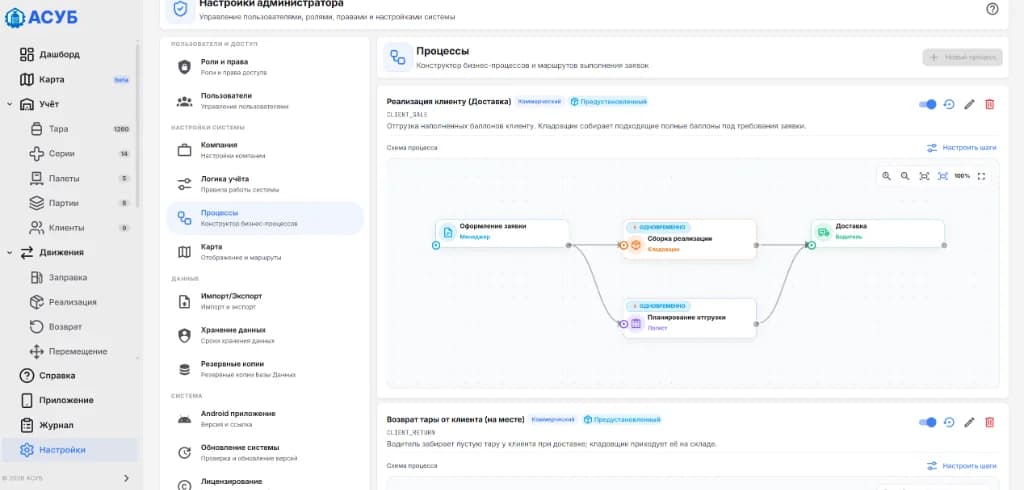
Task: Open the Карта map icon in main sidebar
Action: tap(26, 80)
